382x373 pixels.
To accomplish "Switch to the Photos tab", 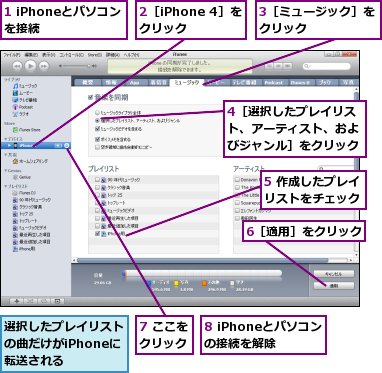I will (349, 82).
